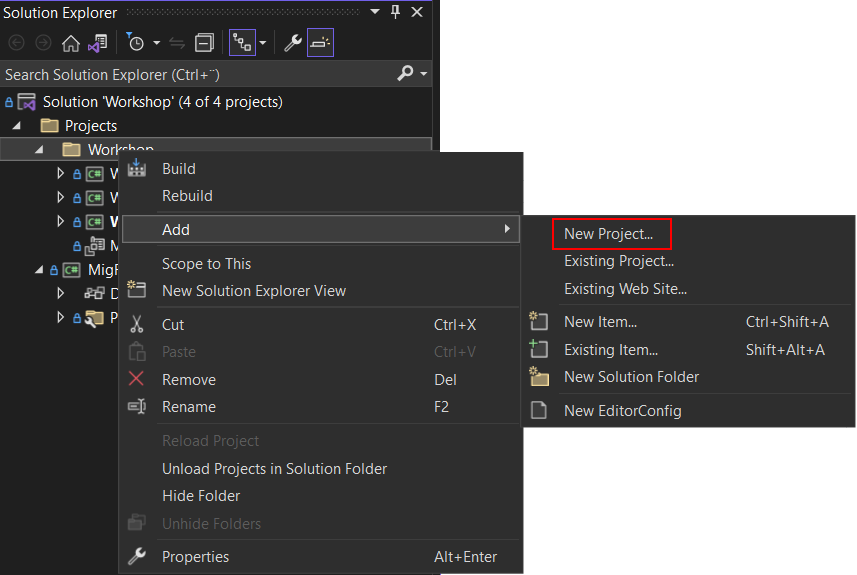Collapse the Mig C# project node

click(x=39, y=269)
